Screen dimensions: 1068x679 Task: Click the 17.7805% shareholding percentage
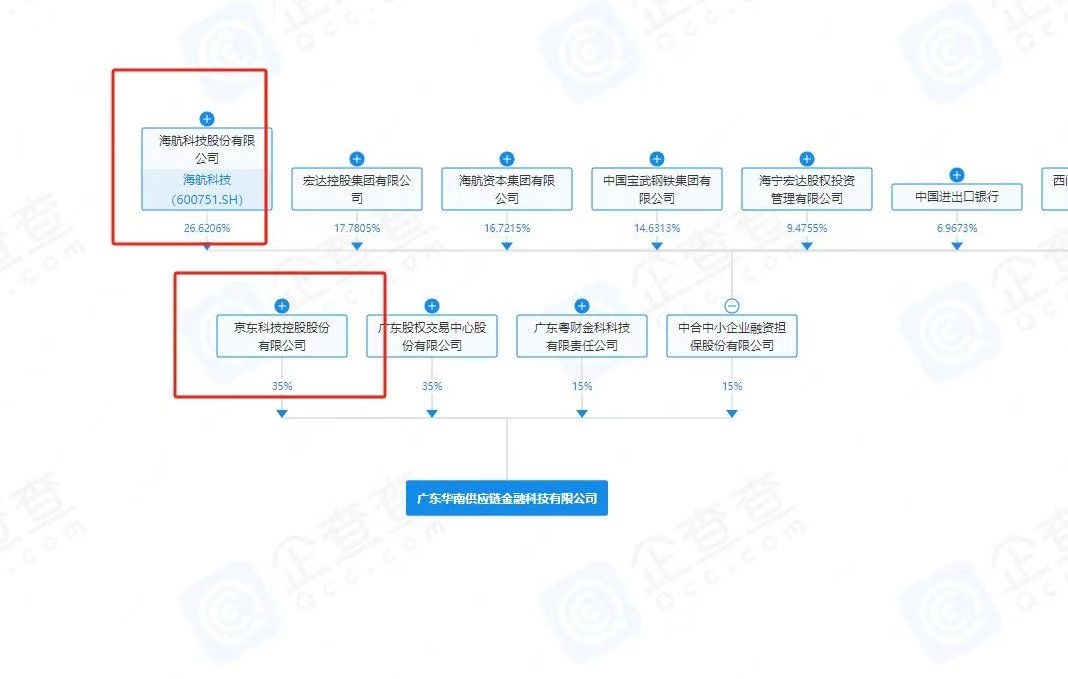click(357, 228)
